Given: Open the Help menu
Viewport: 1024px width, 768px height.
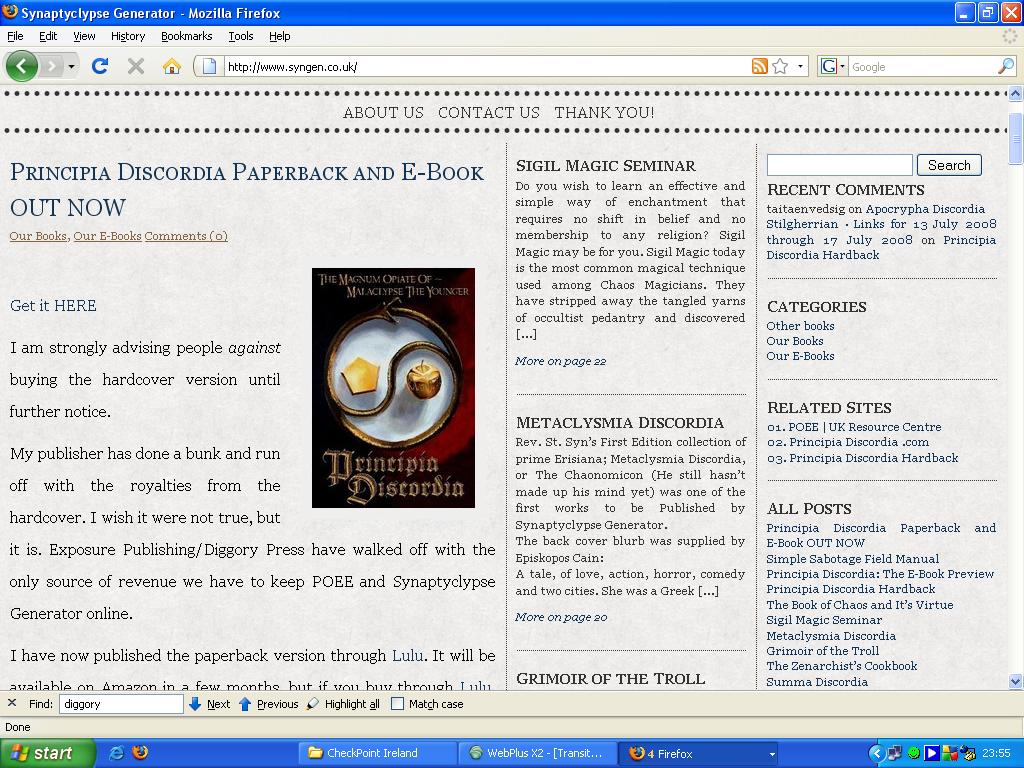Looking at the screenshot, I should click(280, 36).
